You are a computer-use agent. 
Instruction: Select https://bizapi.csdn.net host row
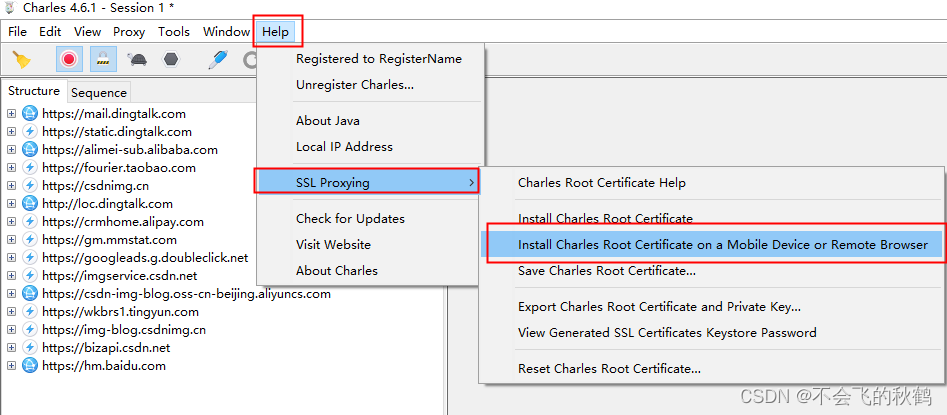(x=106, y=348)
